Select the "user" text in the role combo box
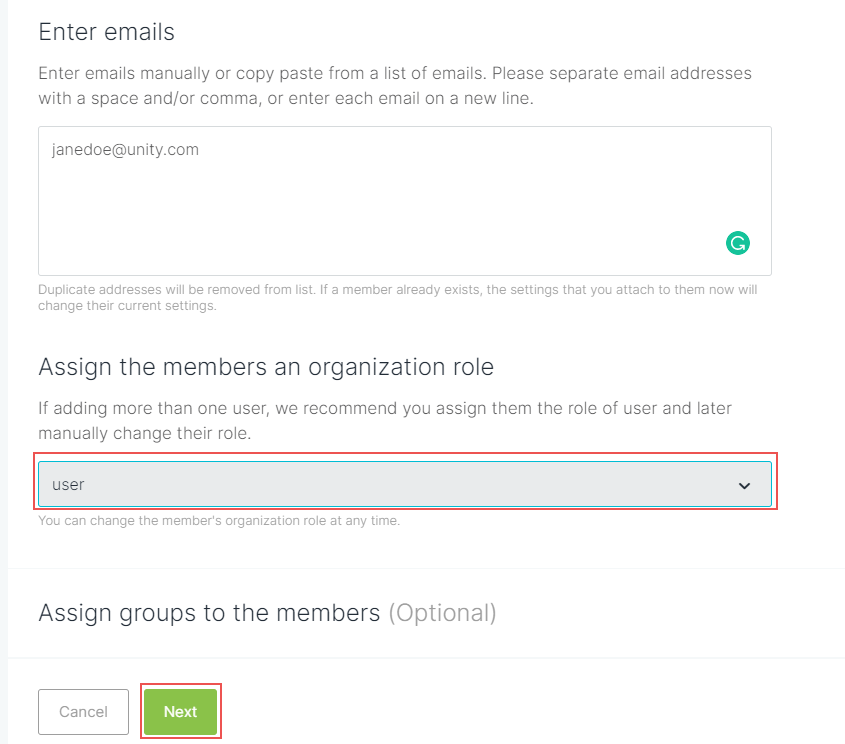 click(68, 485)
